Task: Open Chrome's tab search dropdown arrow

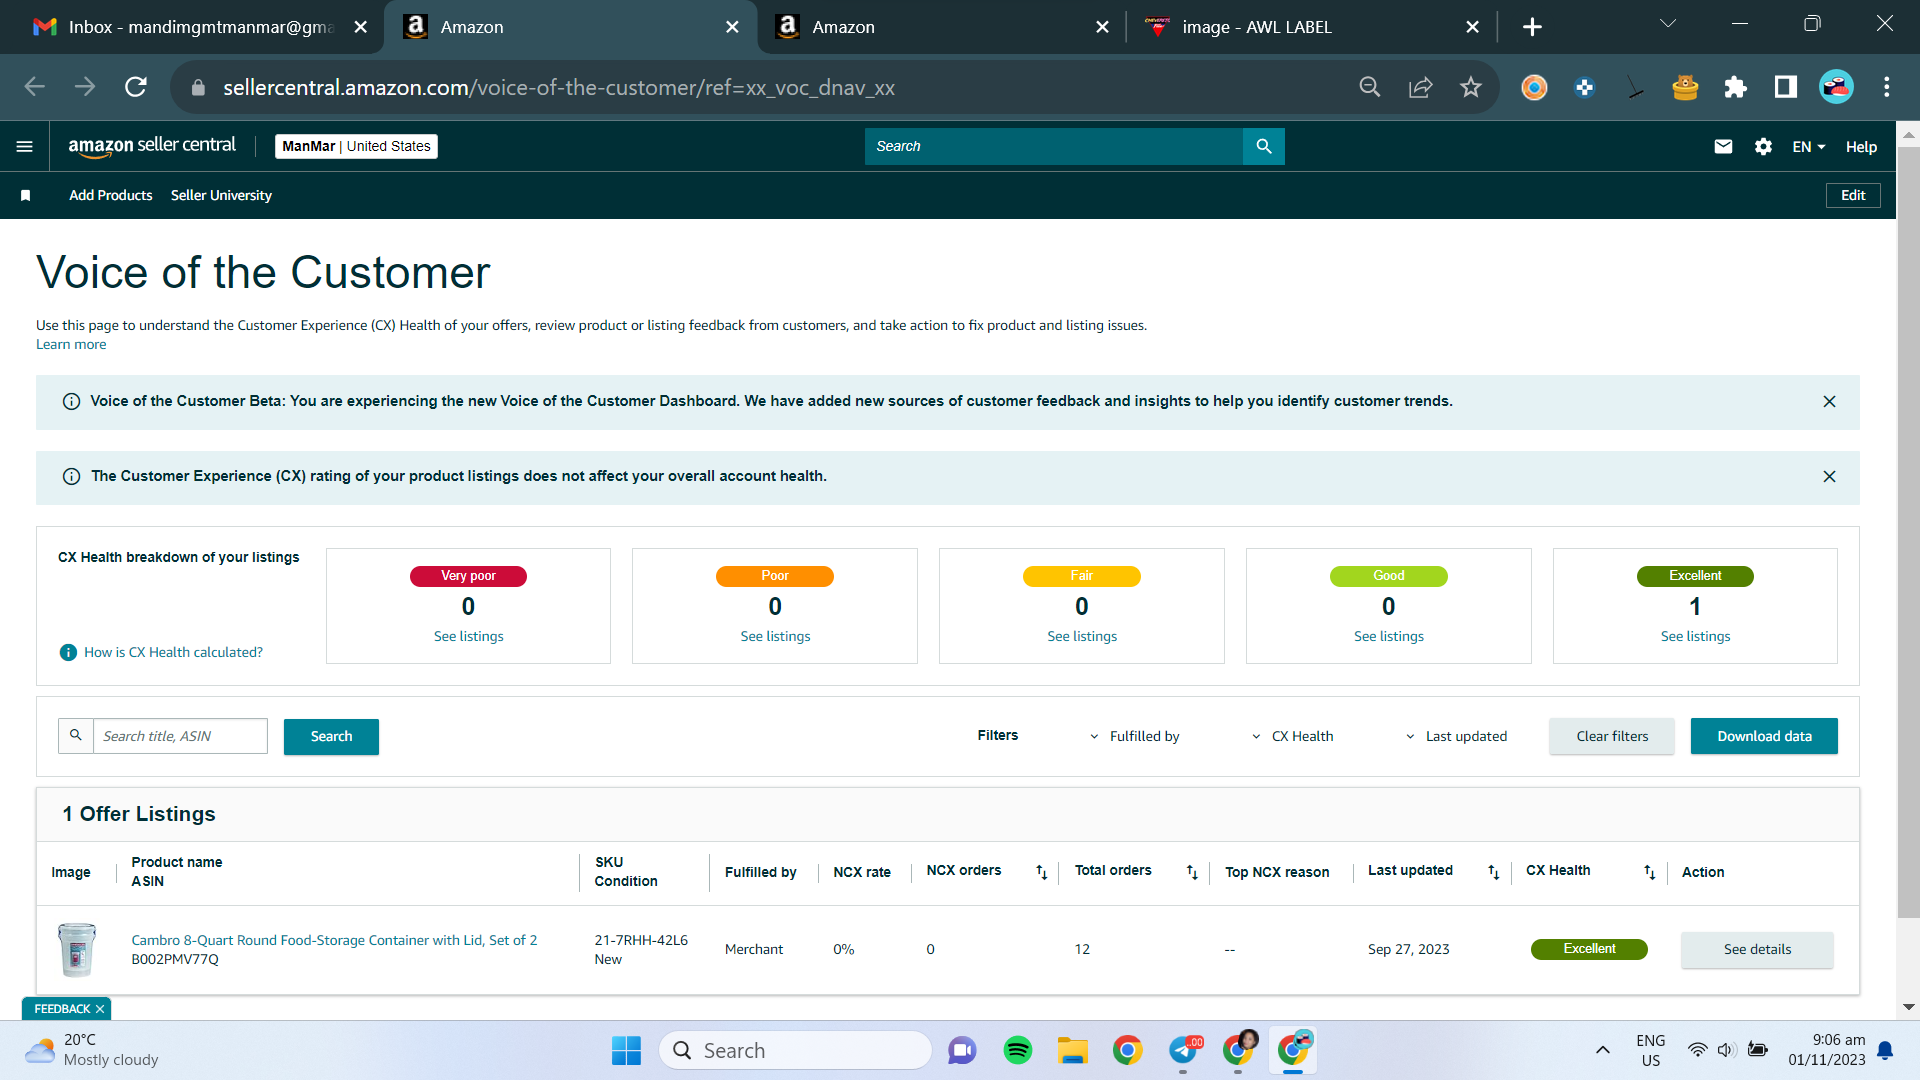Action: click(x=1668, y=24)
